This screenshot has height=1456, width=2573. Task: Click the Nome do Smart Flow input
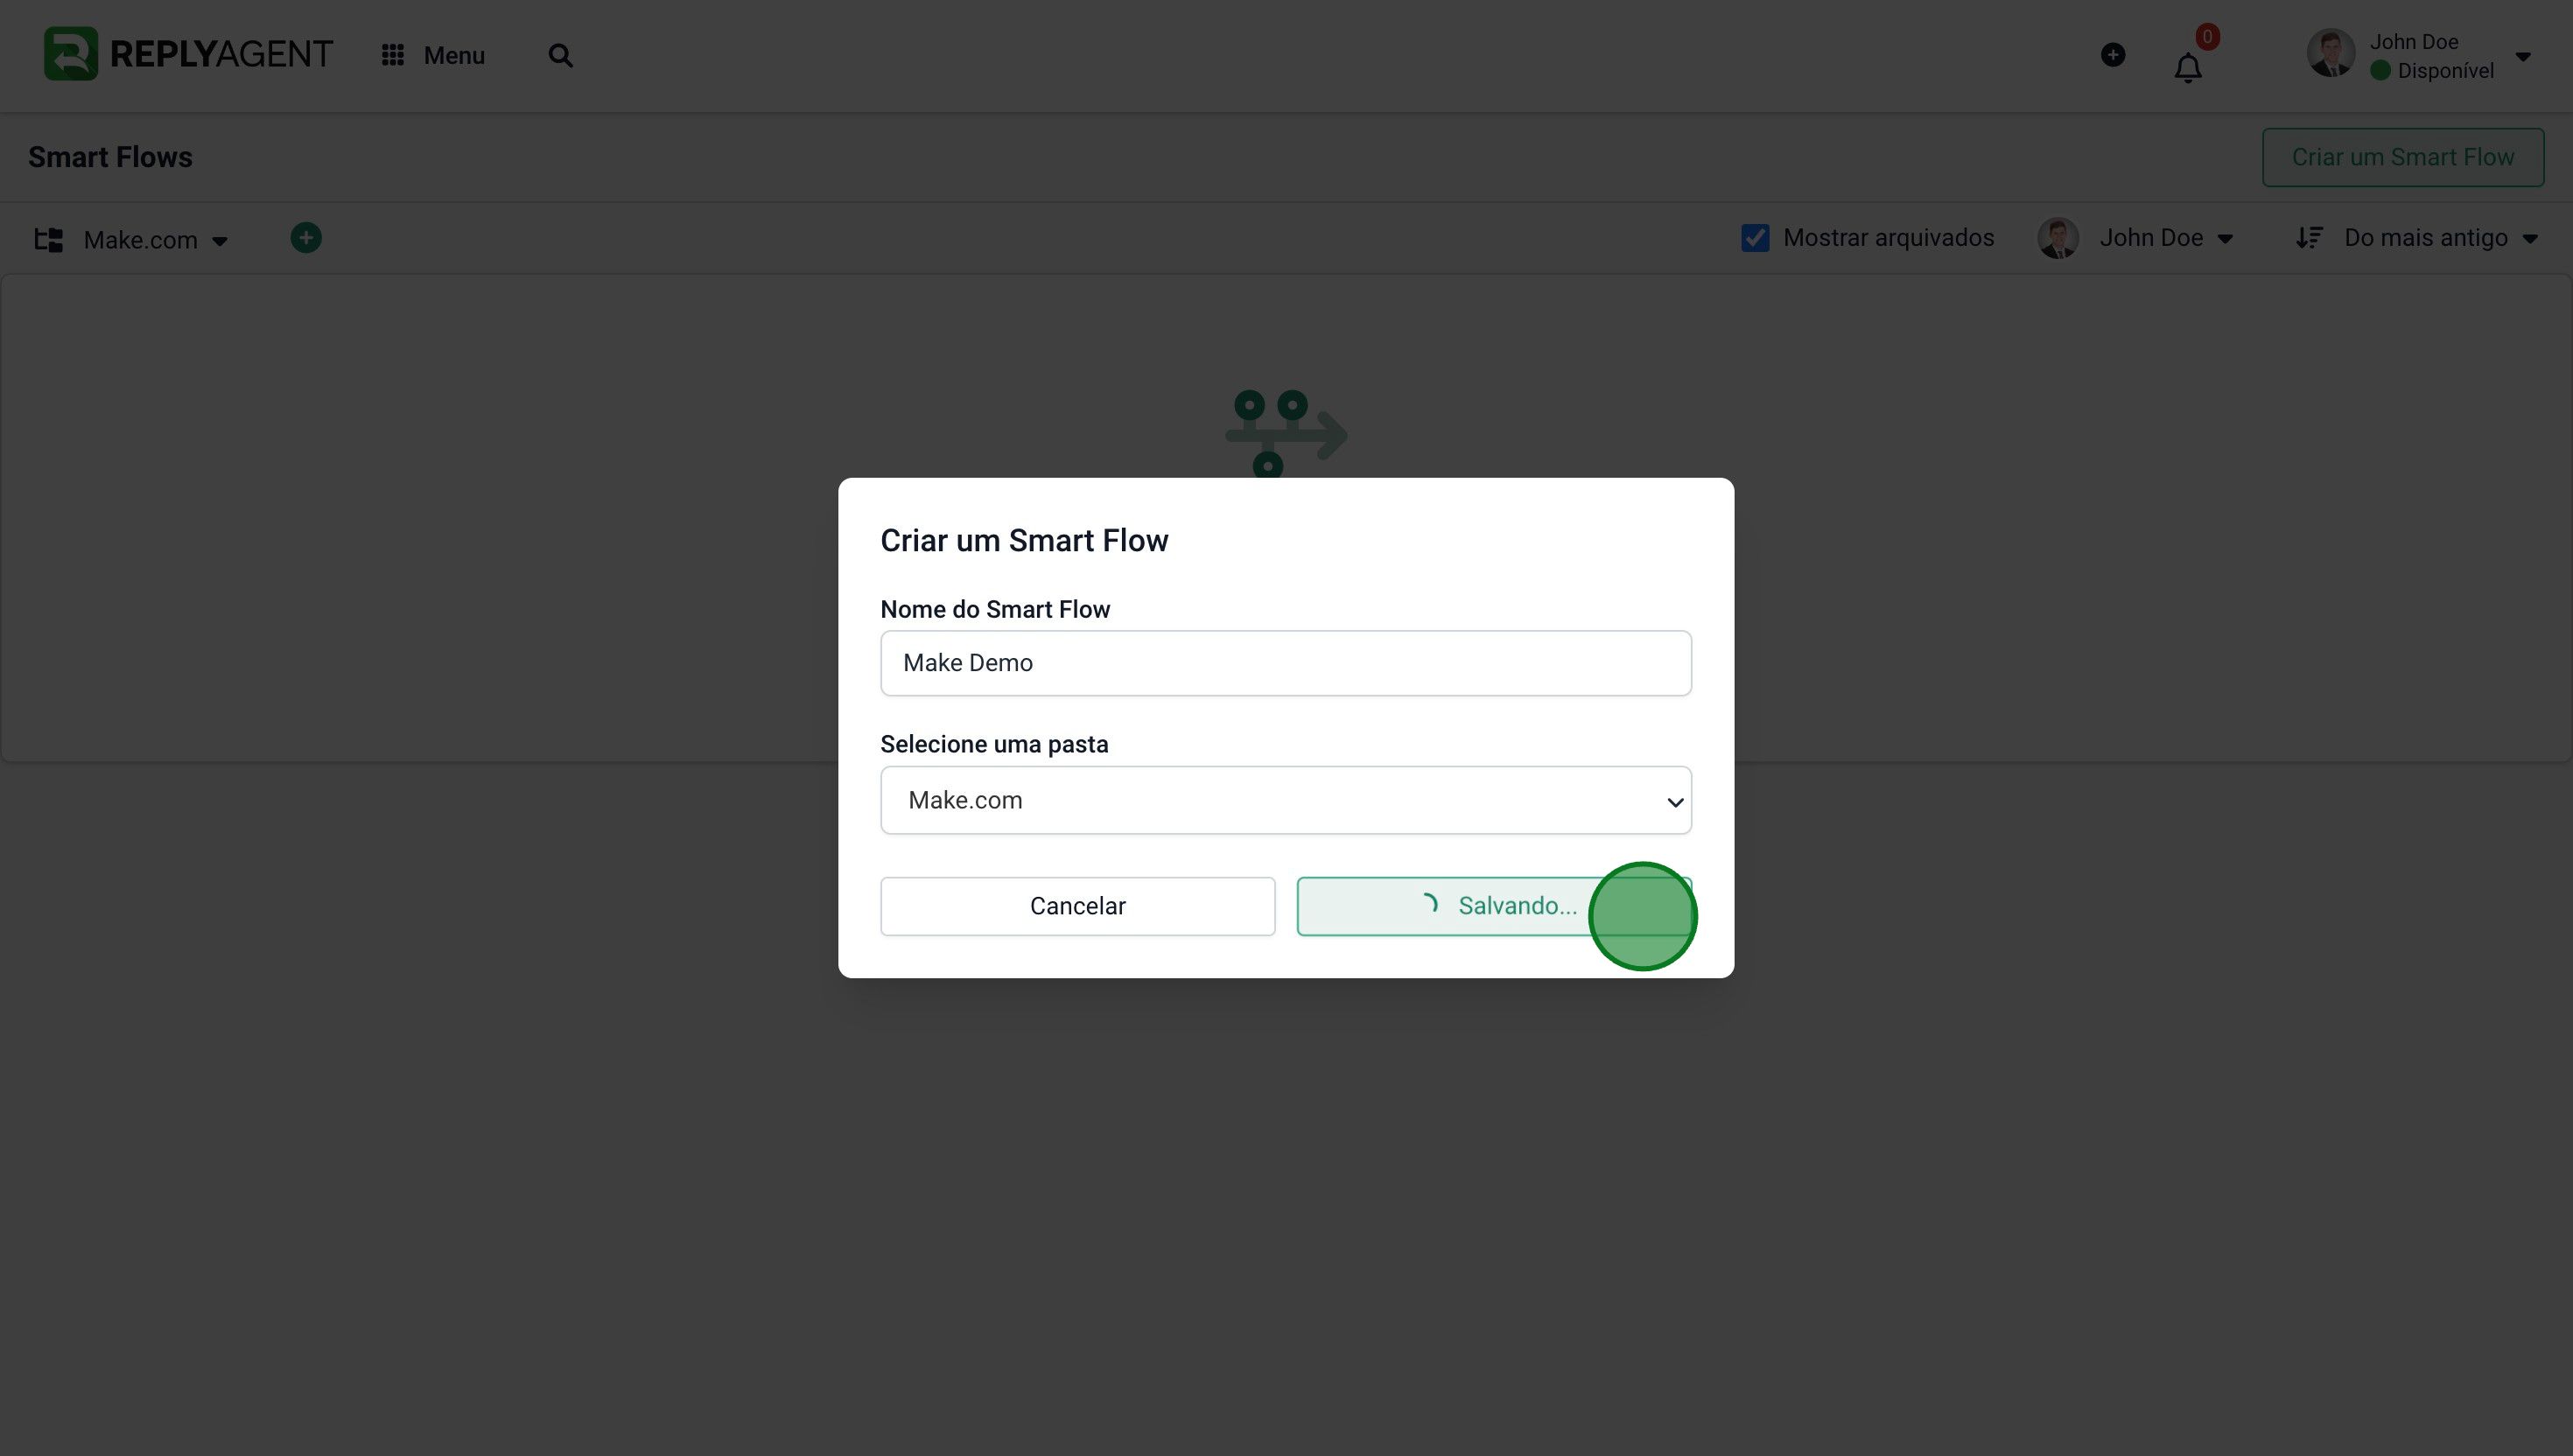click(1285, 663)
